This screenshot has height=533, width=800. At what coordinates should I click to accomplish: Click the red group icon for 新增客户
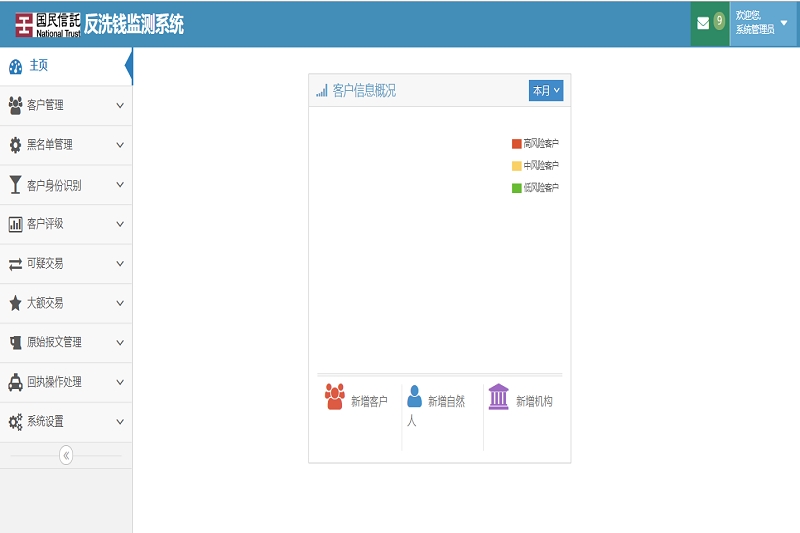335,396
